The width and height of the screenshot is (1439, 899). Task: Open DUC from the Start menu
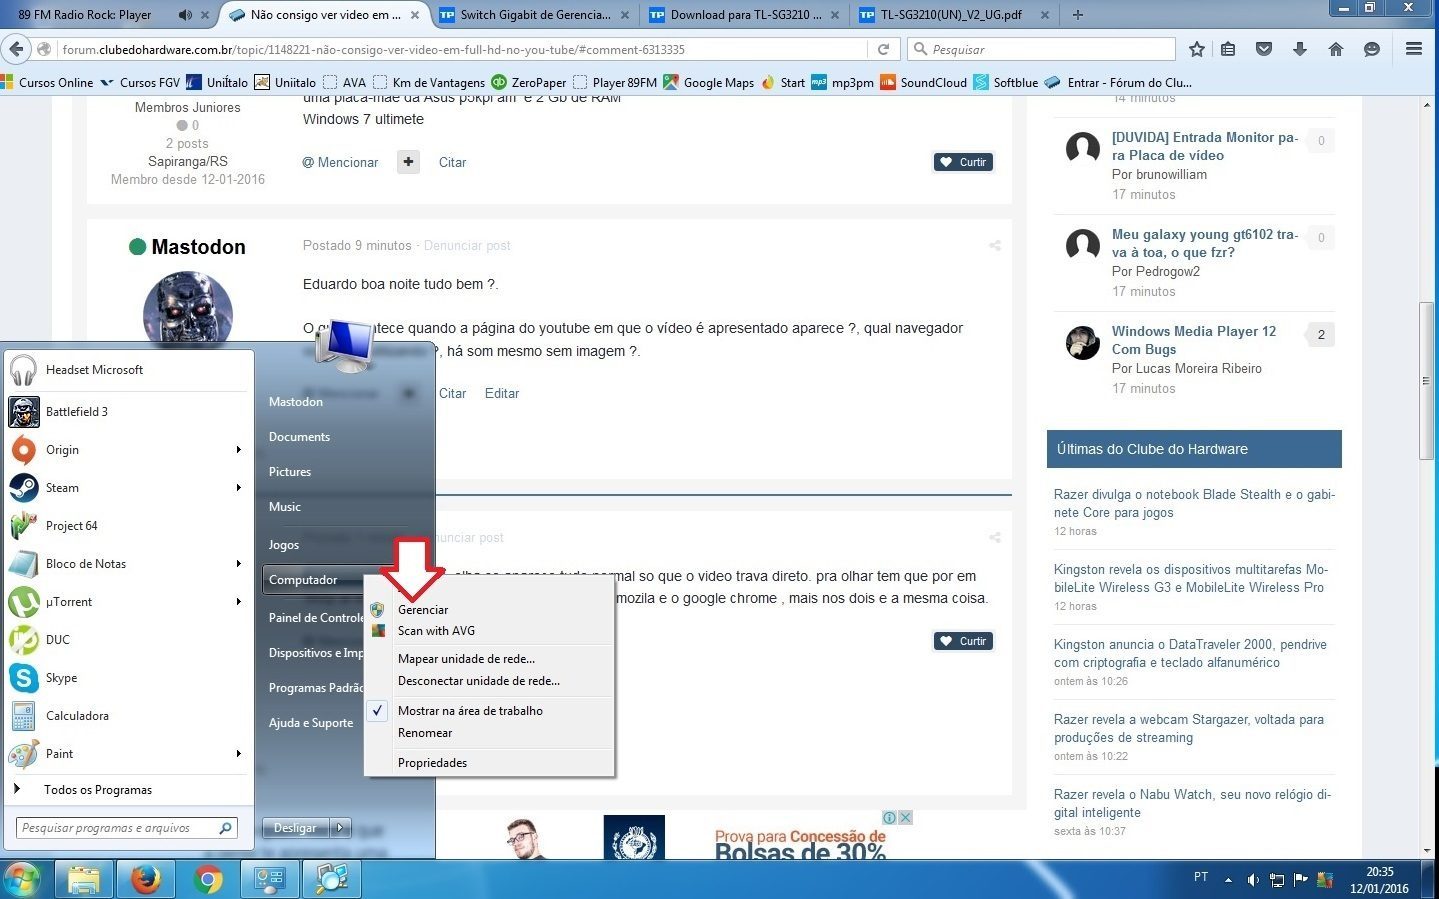tap(127, 639)
